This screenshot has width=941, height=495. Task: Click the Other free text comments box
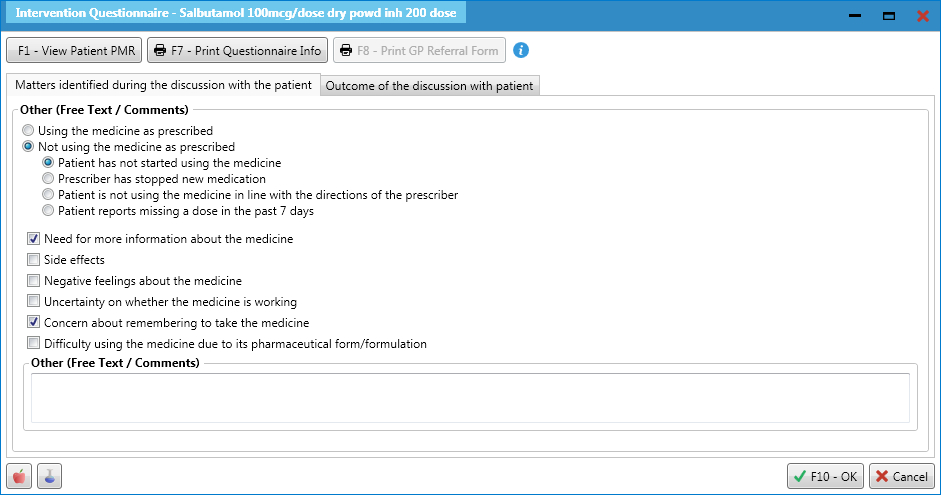pos(470,398)
